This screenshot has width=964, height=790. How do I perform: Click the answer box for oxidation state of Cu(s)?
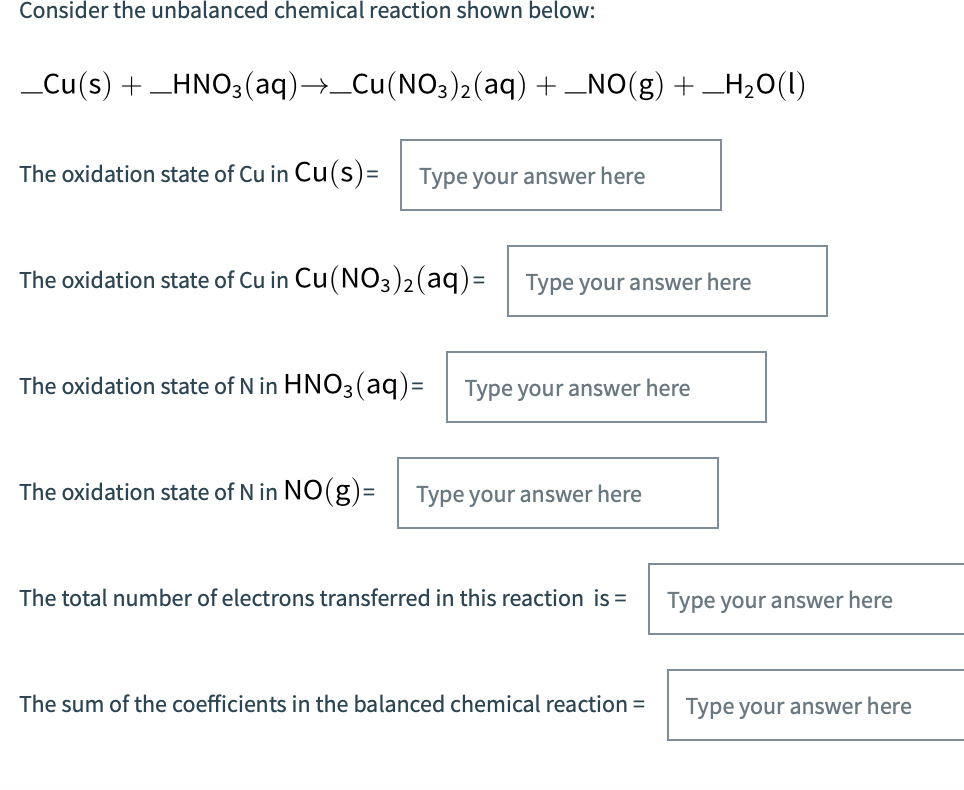560,176
